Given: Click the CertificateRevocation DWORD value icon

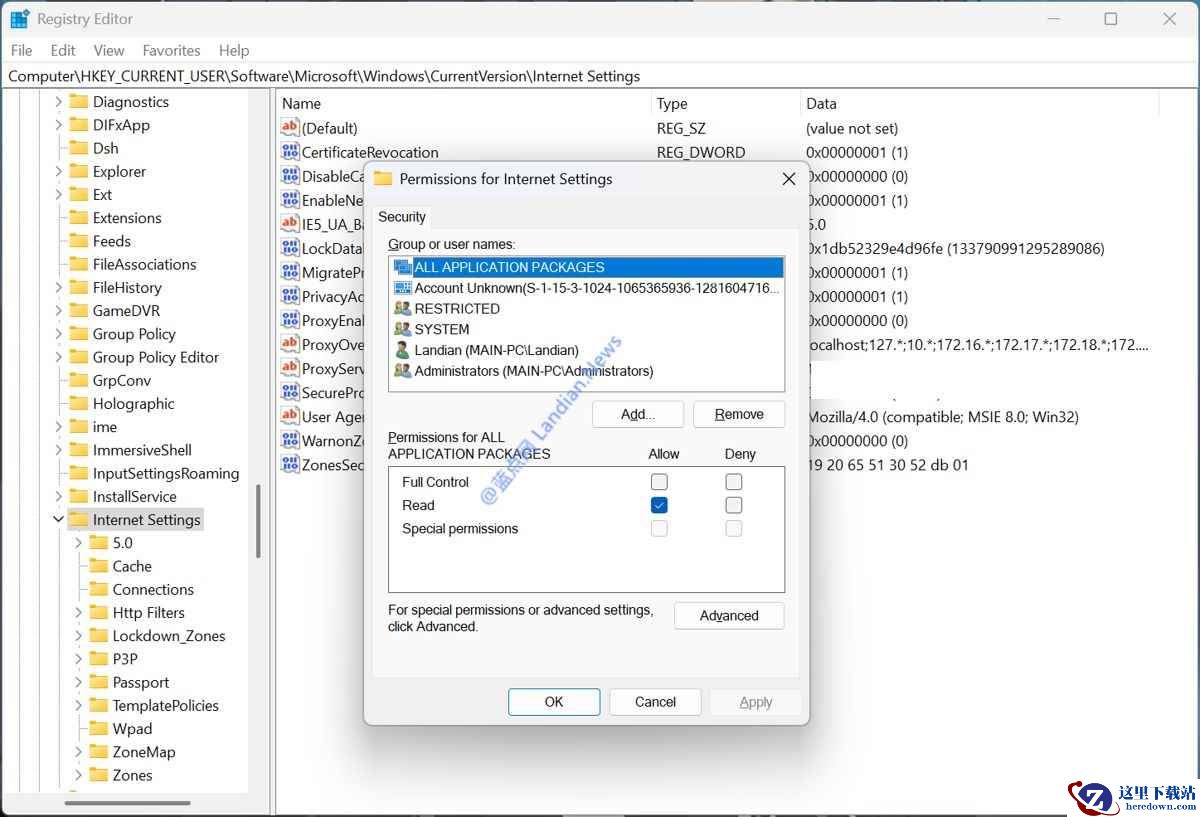Looking at the screenshot, I should (x=290, y=152).
